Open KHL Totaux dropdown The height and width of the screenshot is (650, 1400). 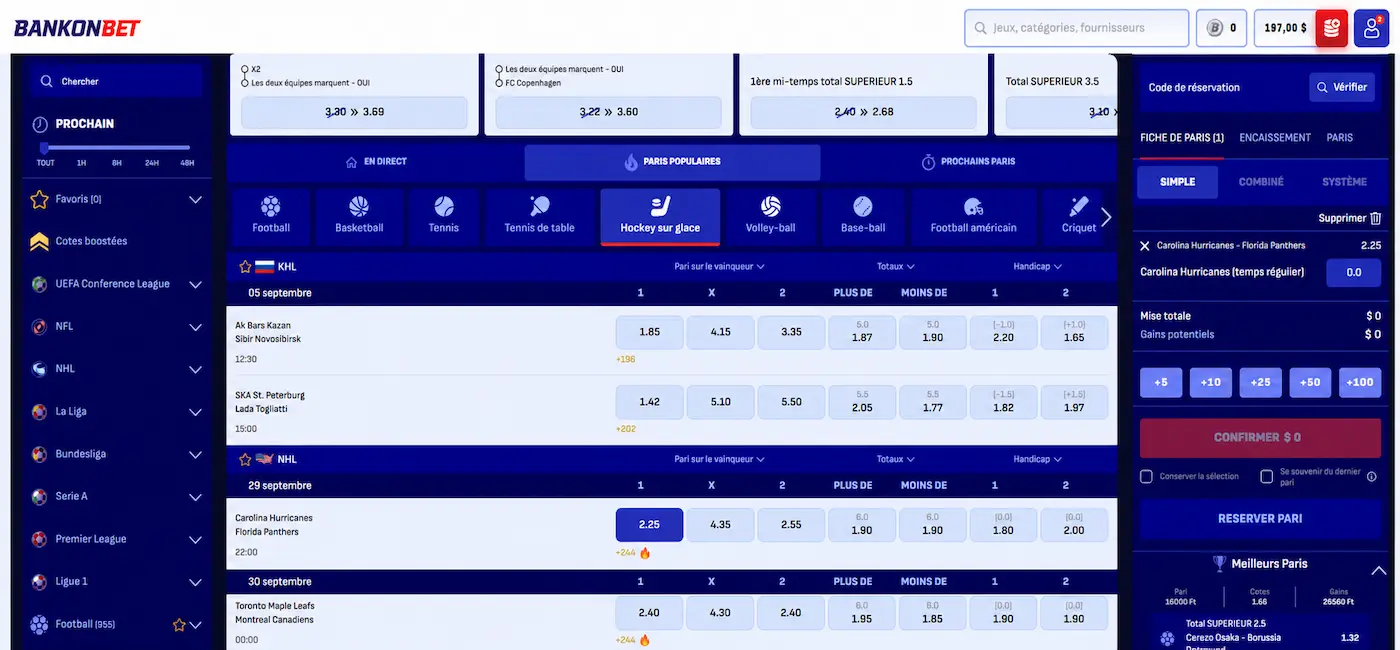point(895,267)
